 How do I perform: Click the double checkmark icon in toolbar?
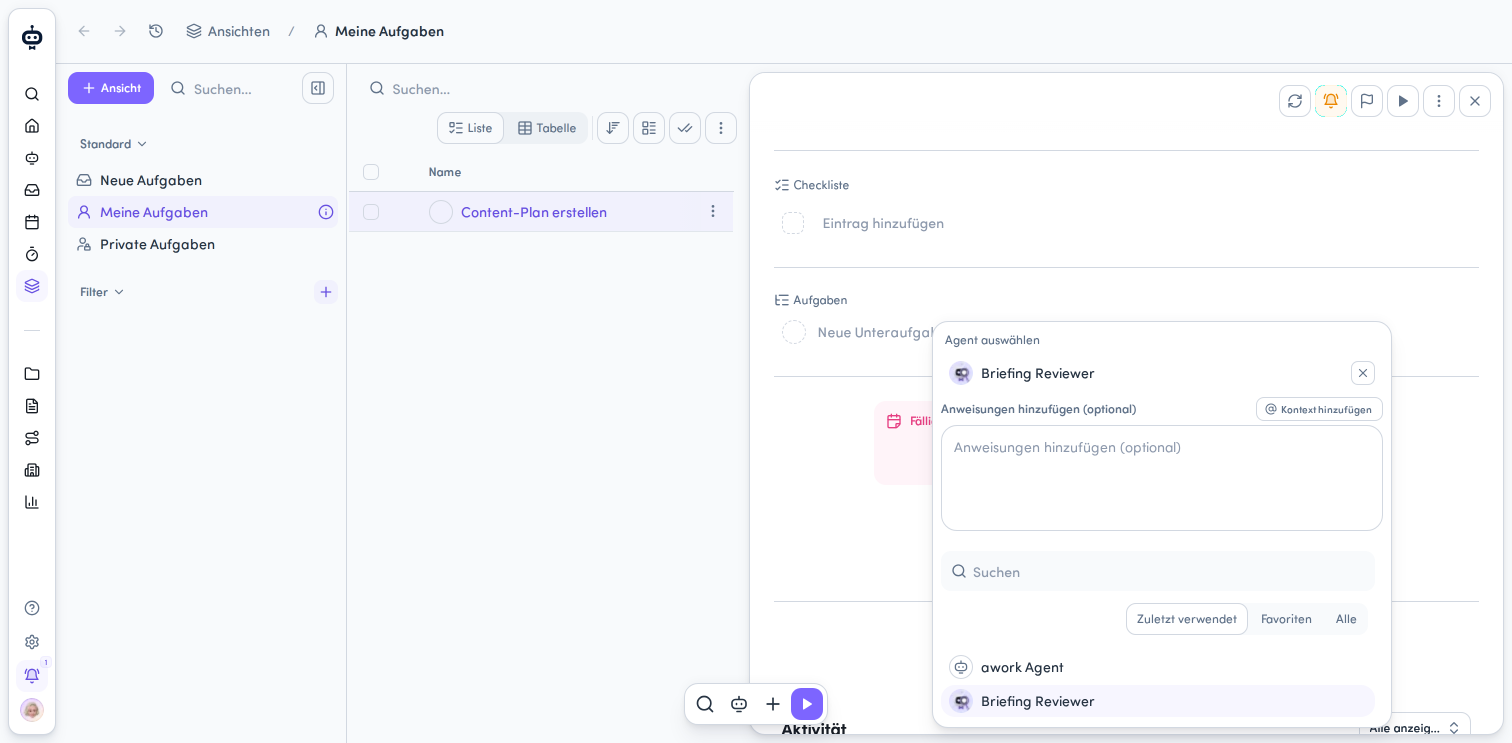click(x=685, y=128)
